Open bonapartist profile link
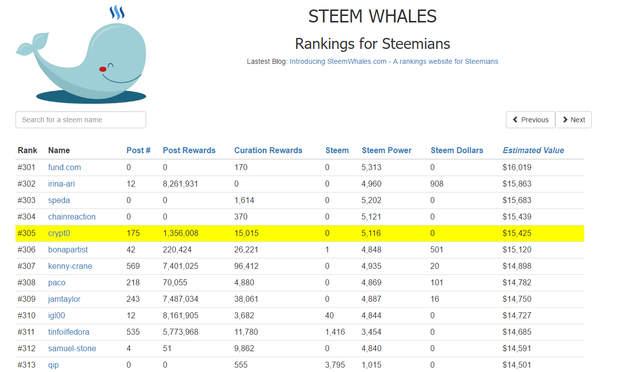Viewport: 640px width, 372px height. [x=68, y=249]
